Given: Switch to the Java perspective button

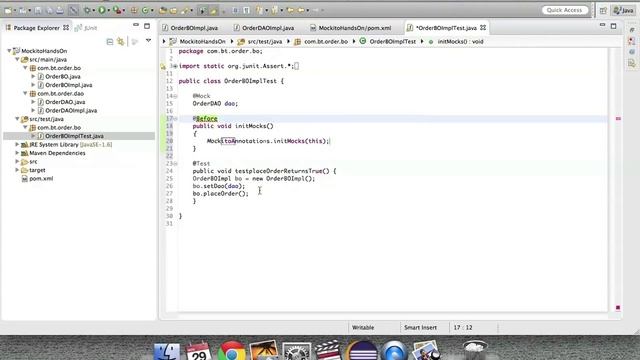Looking at the screenshot, I should click(624, 11).
